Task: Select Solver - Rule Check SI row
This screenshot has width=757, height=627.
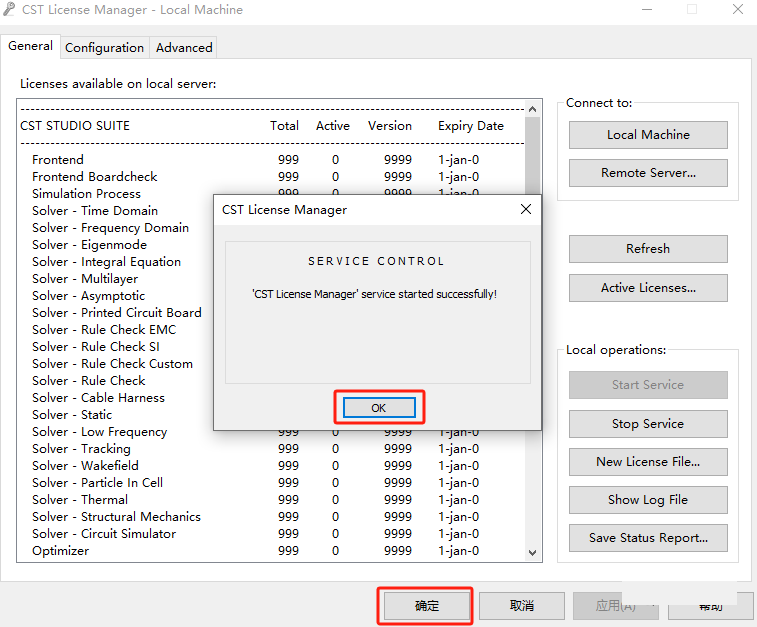Action: pos(116,347)
